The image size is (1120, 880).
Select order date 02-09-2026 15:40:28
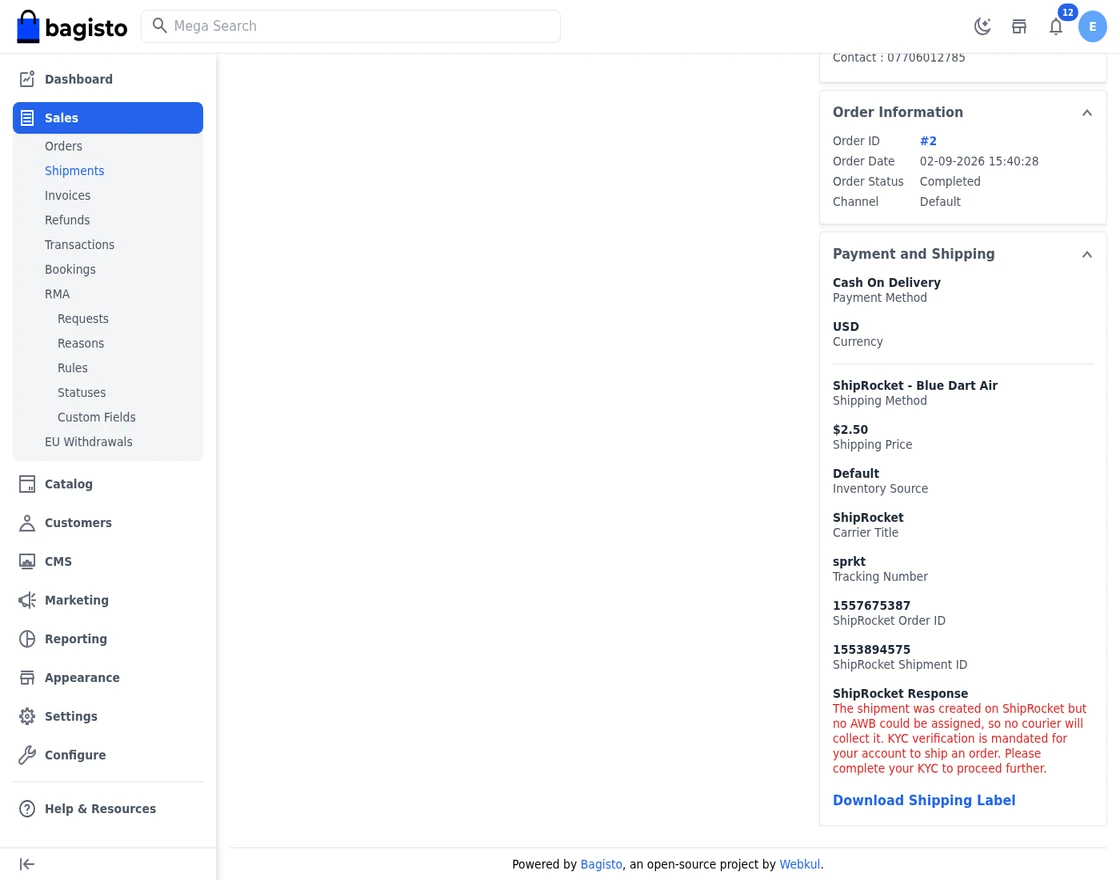tap(979, 161)
